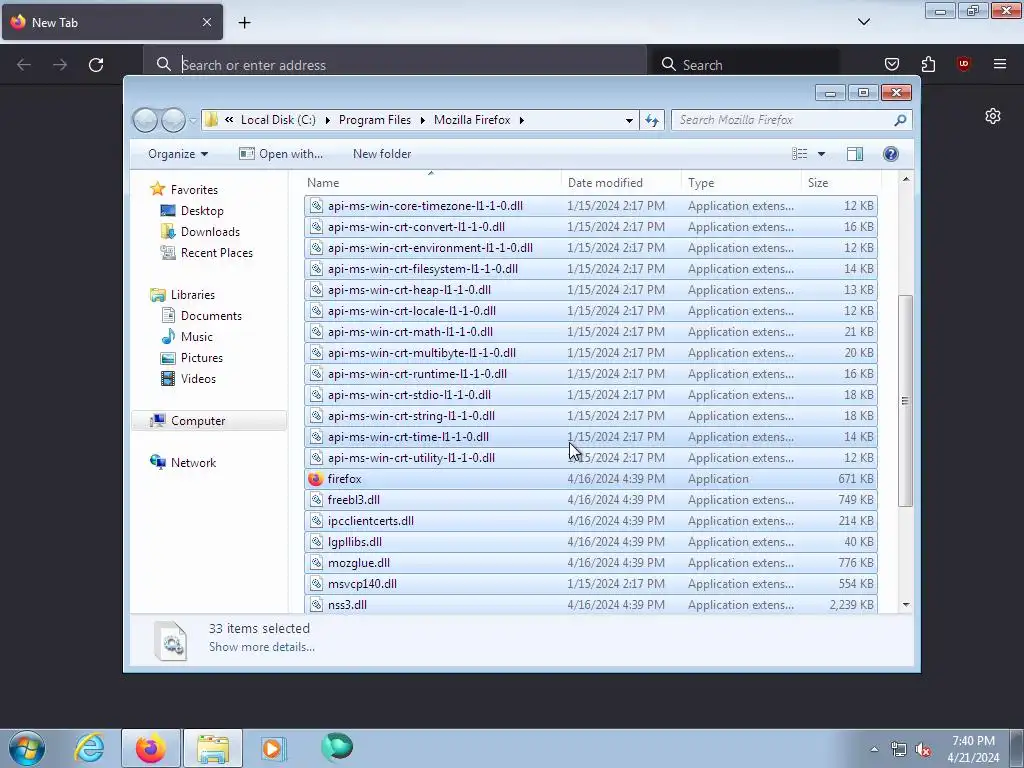Open Downloads in Favorites
The width and height of the screenshot is (1024, 768).
click(x=210, y=232)
